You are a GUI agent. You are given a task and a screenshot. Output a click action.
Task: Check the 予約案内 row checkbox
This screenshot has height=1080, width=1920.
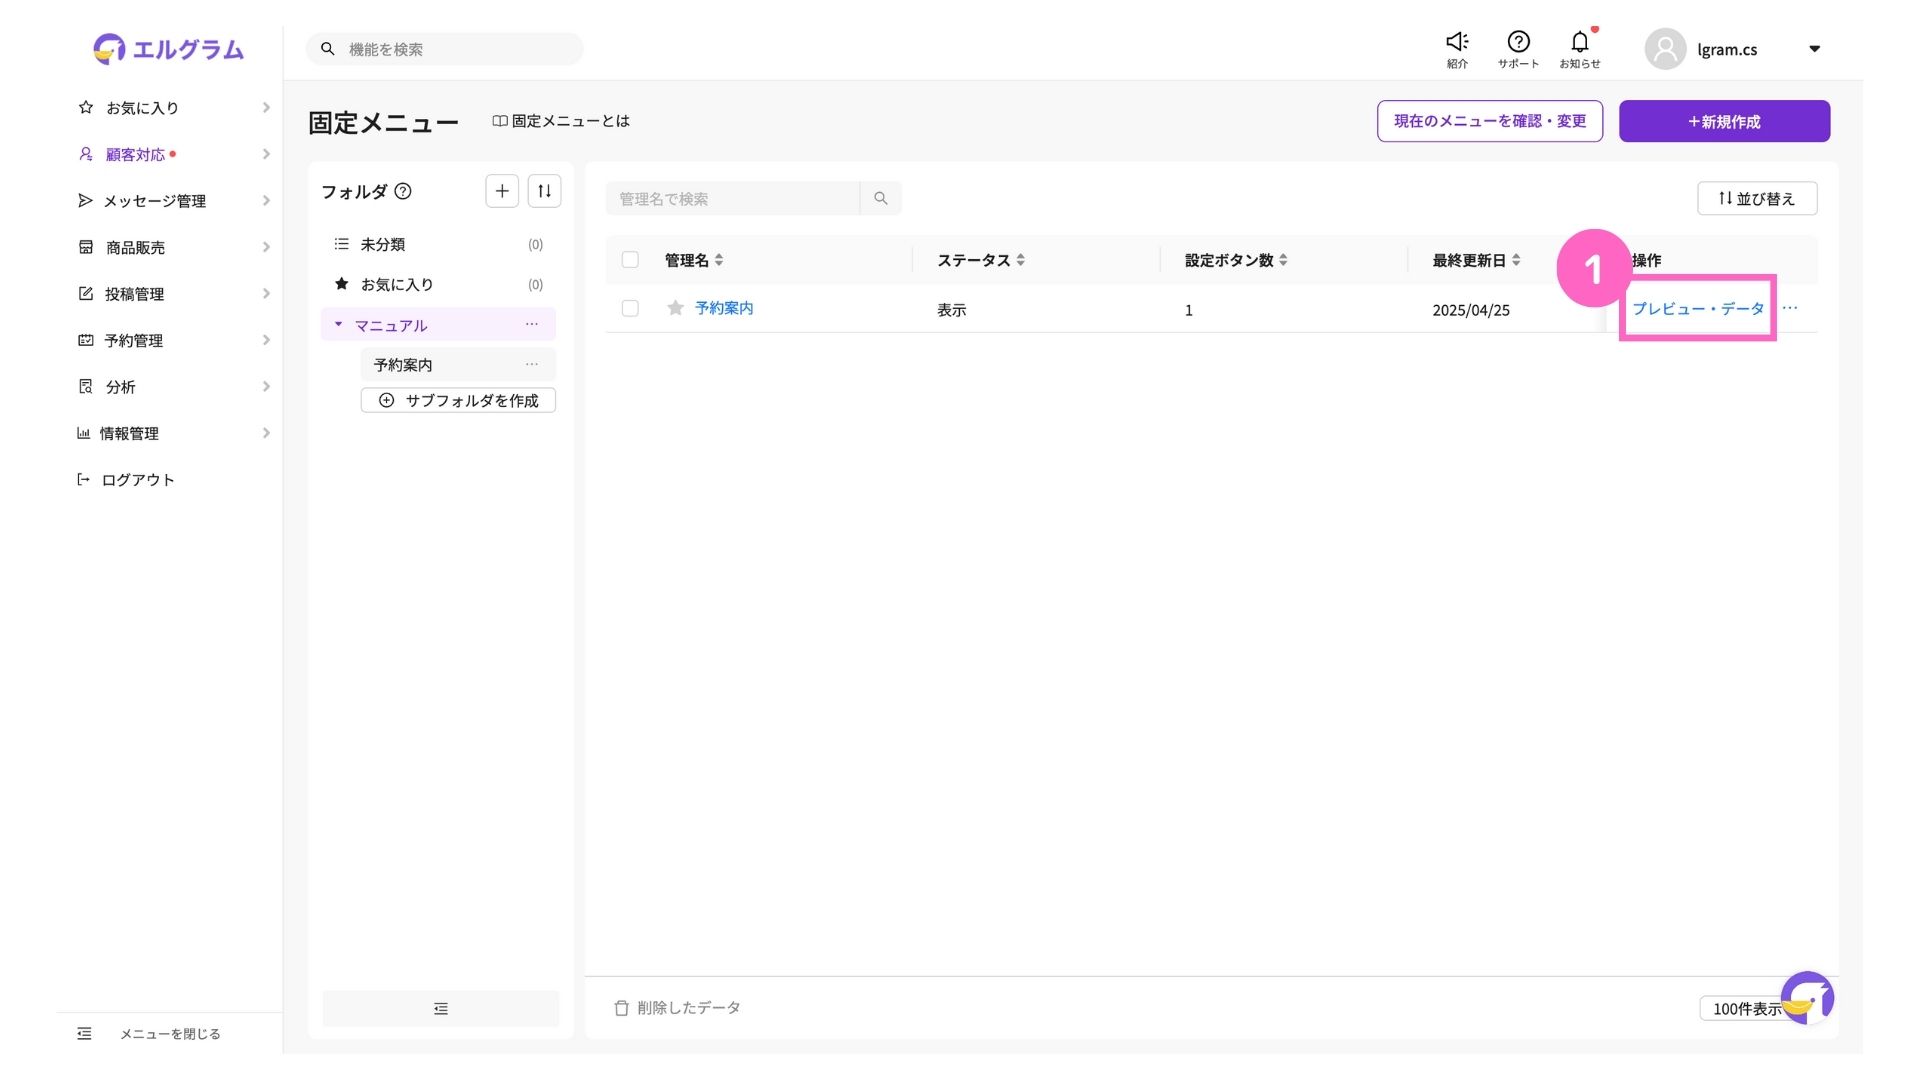pyautogui.click(x=630, y=308)
